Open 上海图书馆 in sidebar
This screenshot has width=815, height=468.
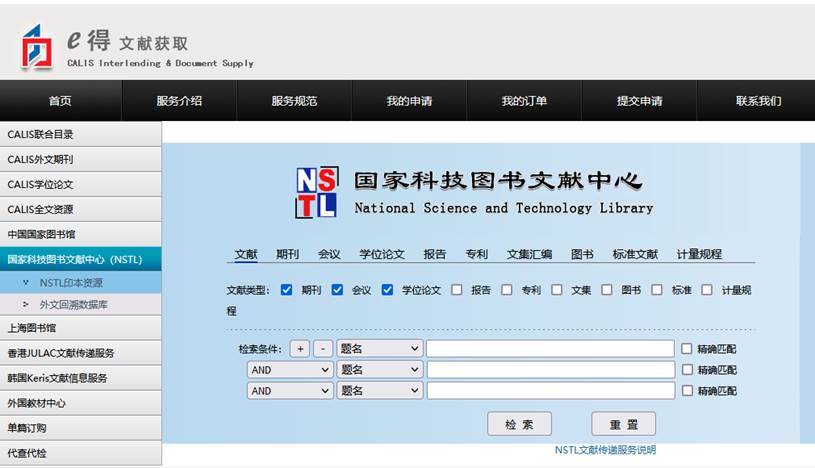tap(81, 328)
